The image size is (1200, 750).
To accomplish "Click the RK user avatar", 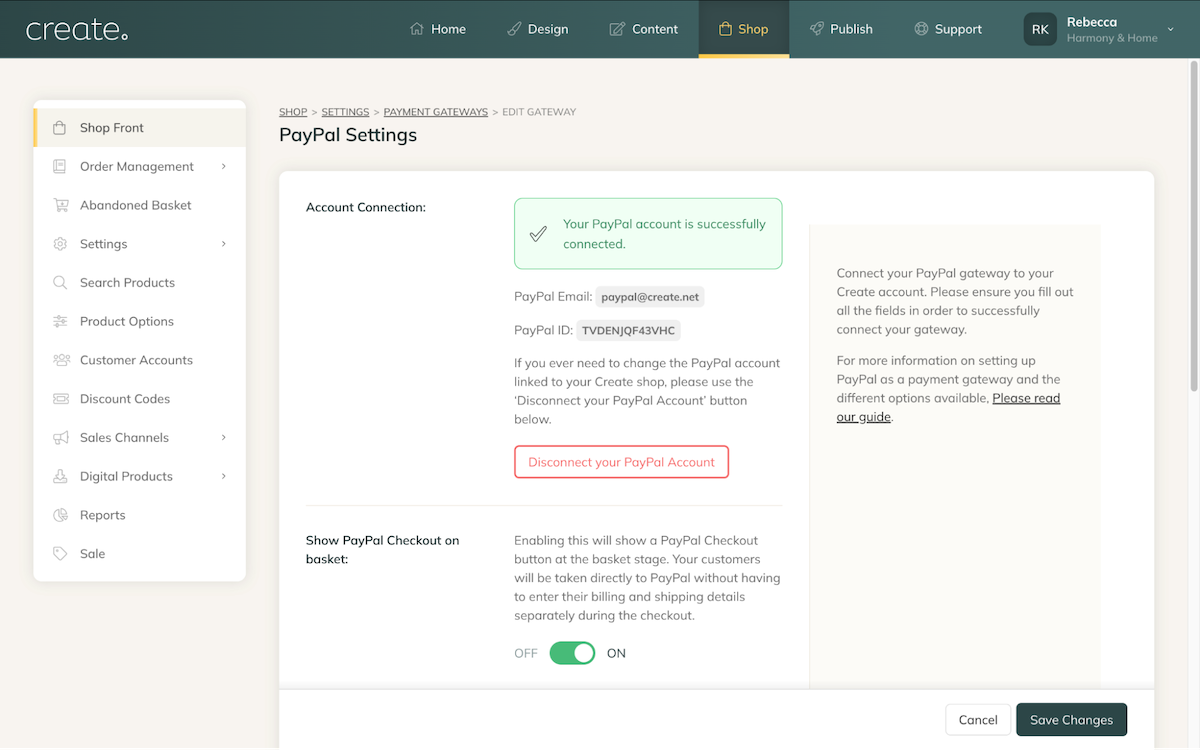I will (x=1040, y=29).
